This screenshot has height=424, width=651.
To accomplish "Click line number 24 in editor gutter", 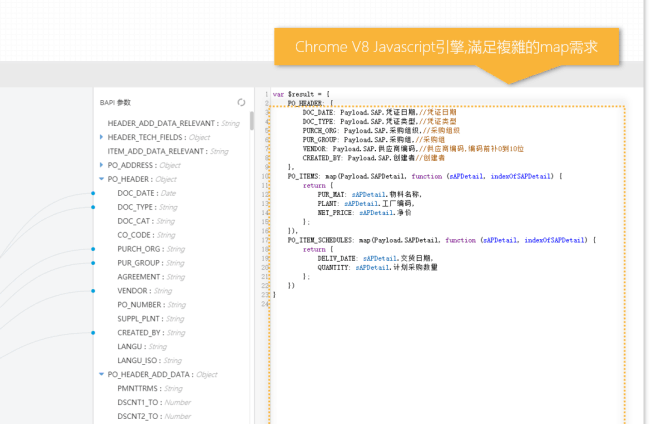I will tap(265, 304).
